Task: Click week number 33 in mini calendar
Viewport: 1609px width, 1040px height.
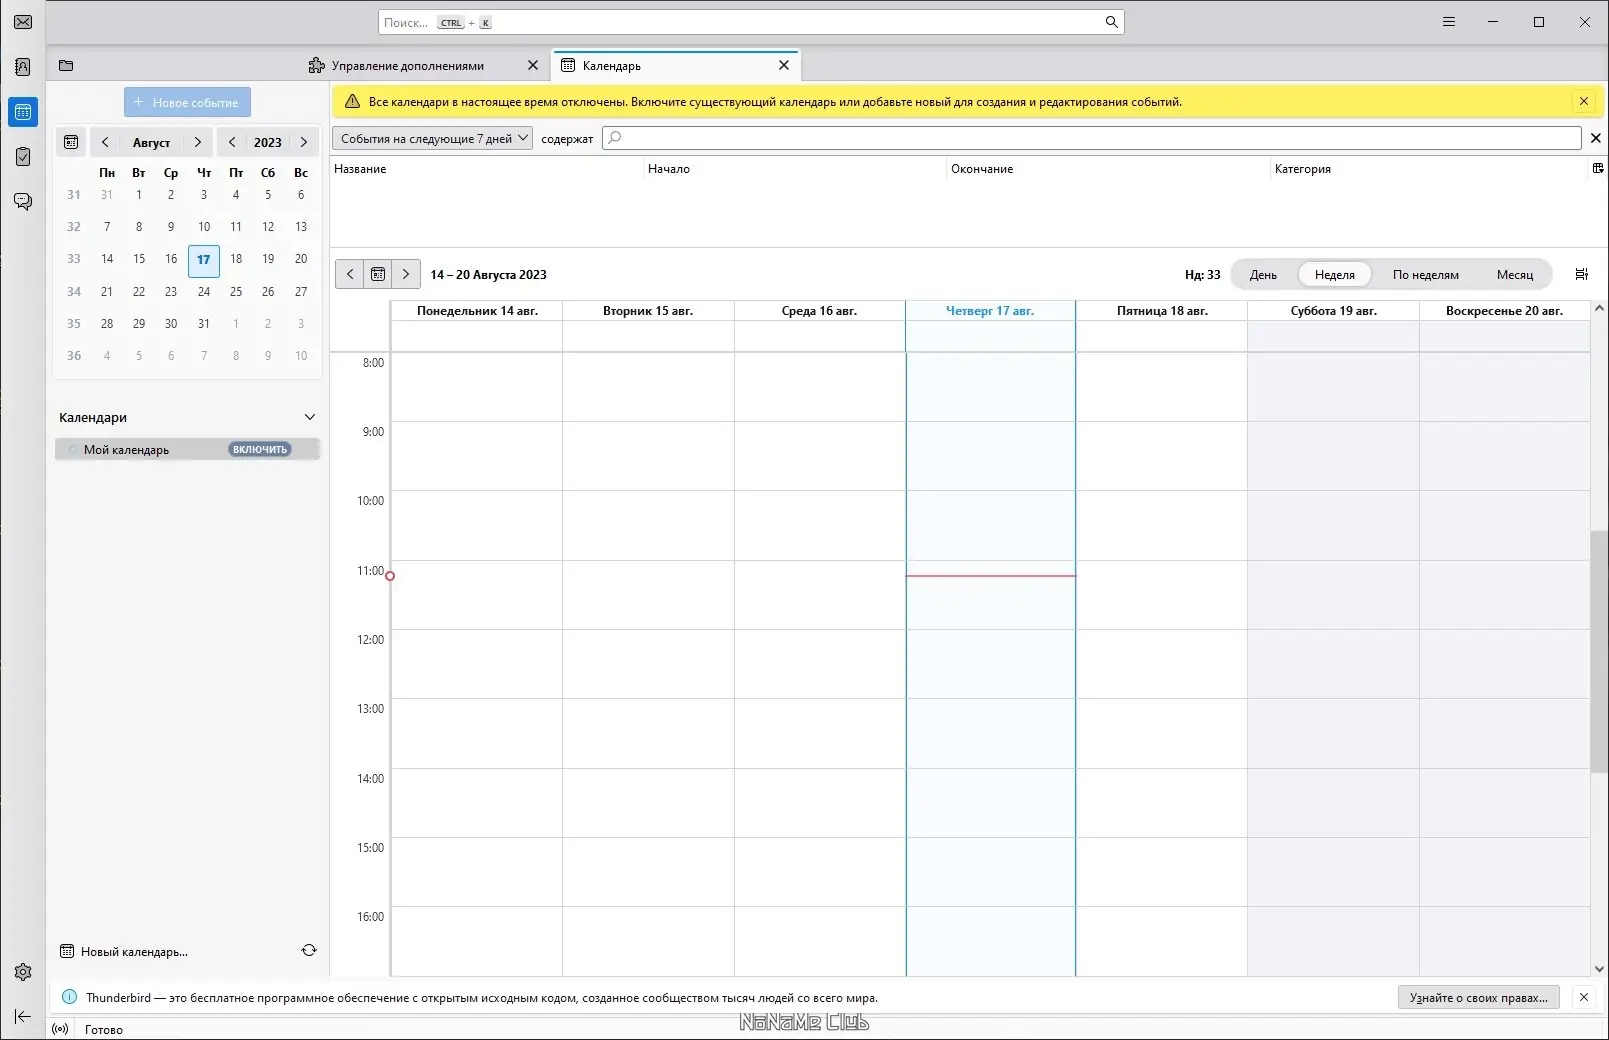Action: [x=74, y=259]
